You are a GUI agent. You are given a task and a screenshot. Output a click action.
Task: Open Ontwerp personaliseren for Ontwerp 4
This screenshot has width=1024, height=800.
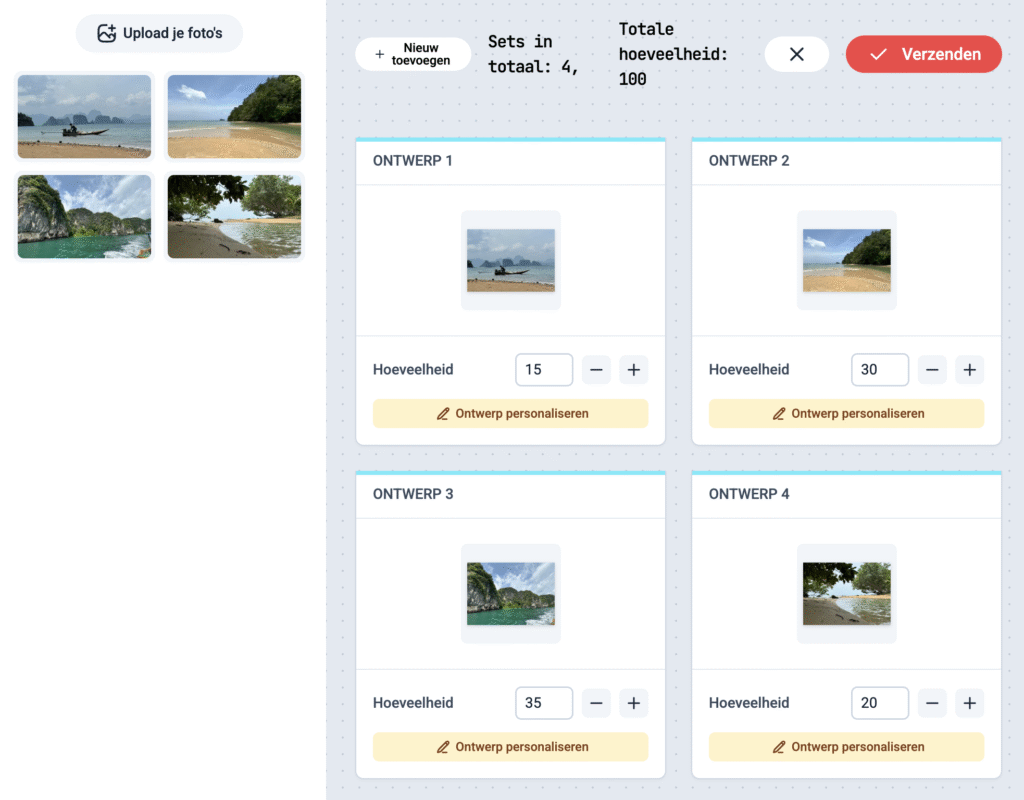point(846,747)
